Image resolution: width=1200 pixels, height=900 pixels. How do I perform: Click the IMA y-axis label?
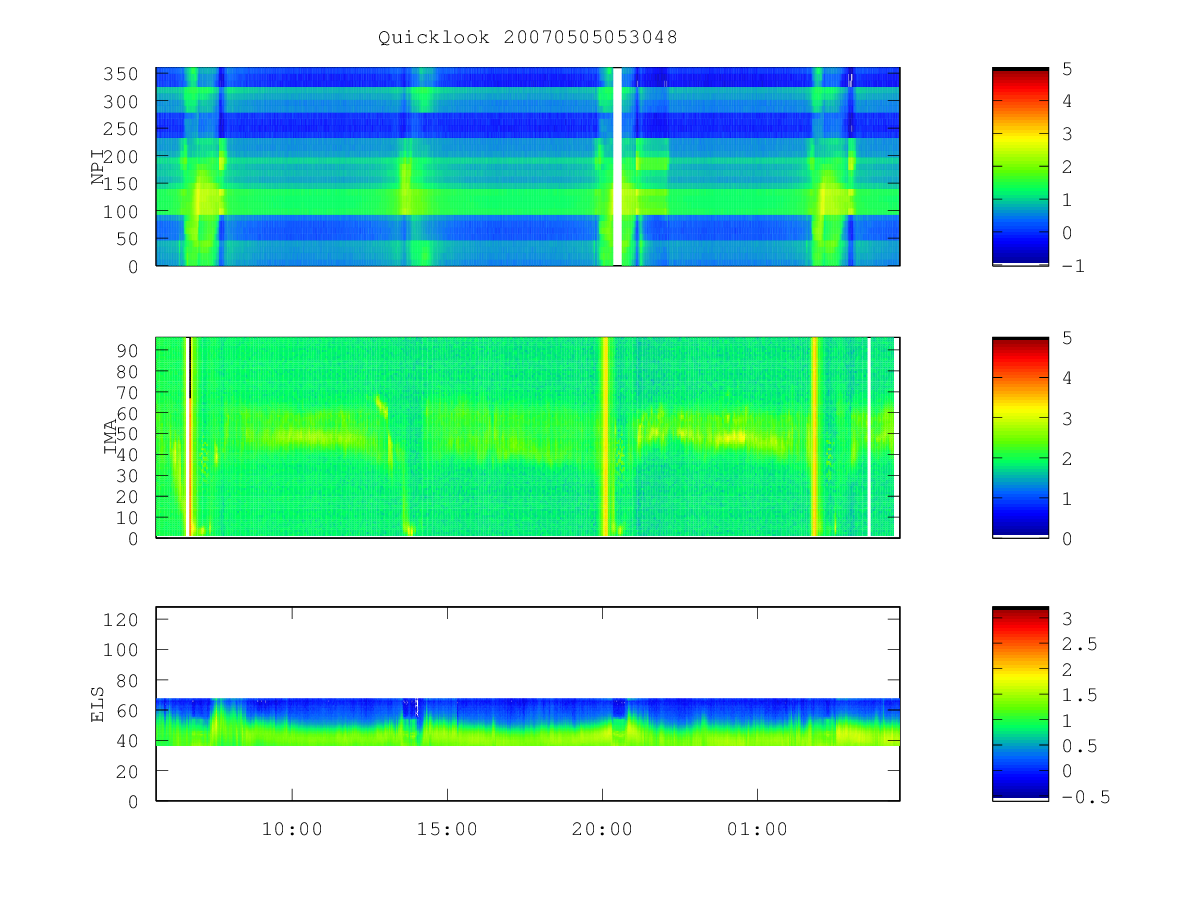[111, 437]
